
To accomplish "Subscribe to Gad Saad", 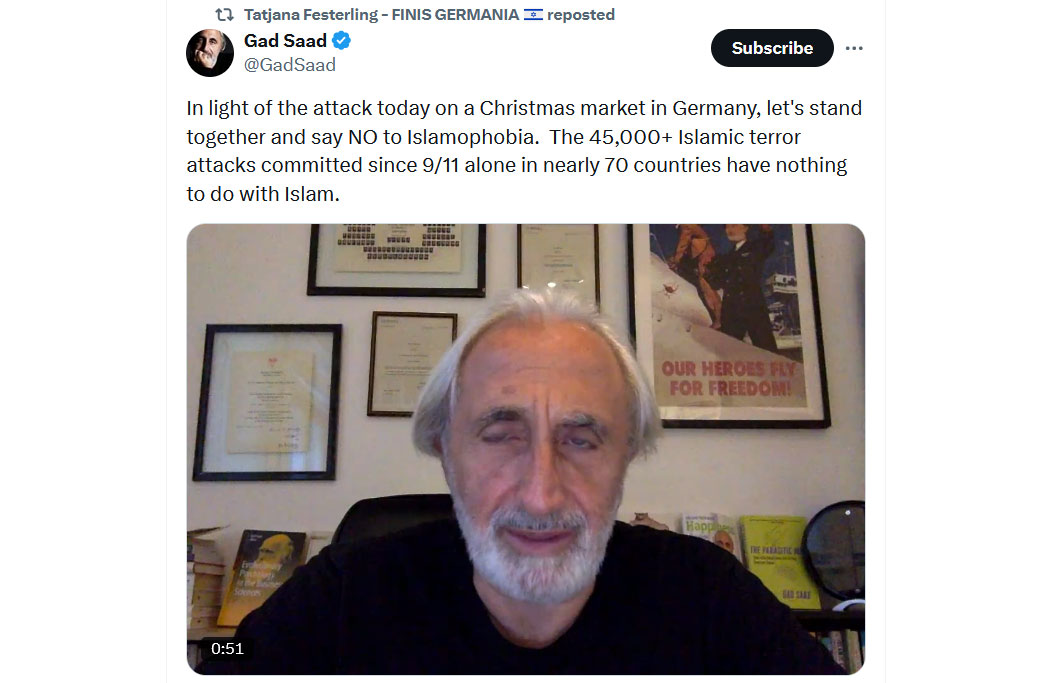I will 772,48.
